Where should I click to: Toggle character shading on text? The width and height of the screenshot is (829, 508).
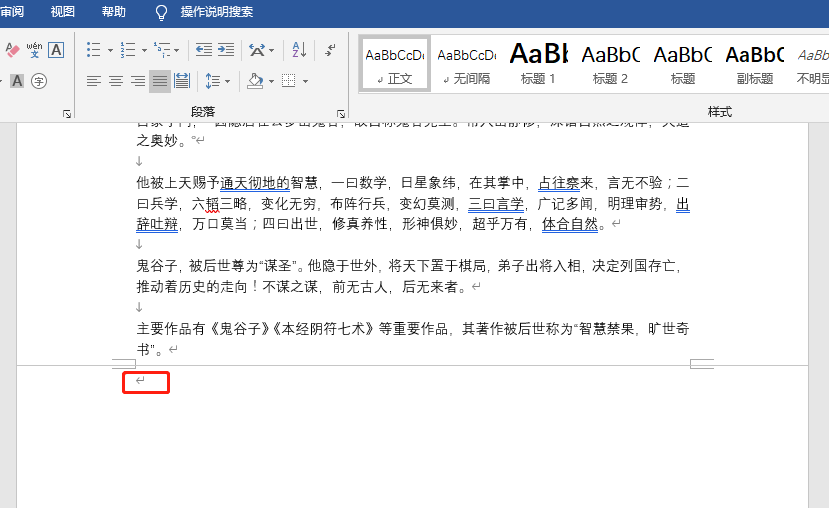(x=17, y=81)
